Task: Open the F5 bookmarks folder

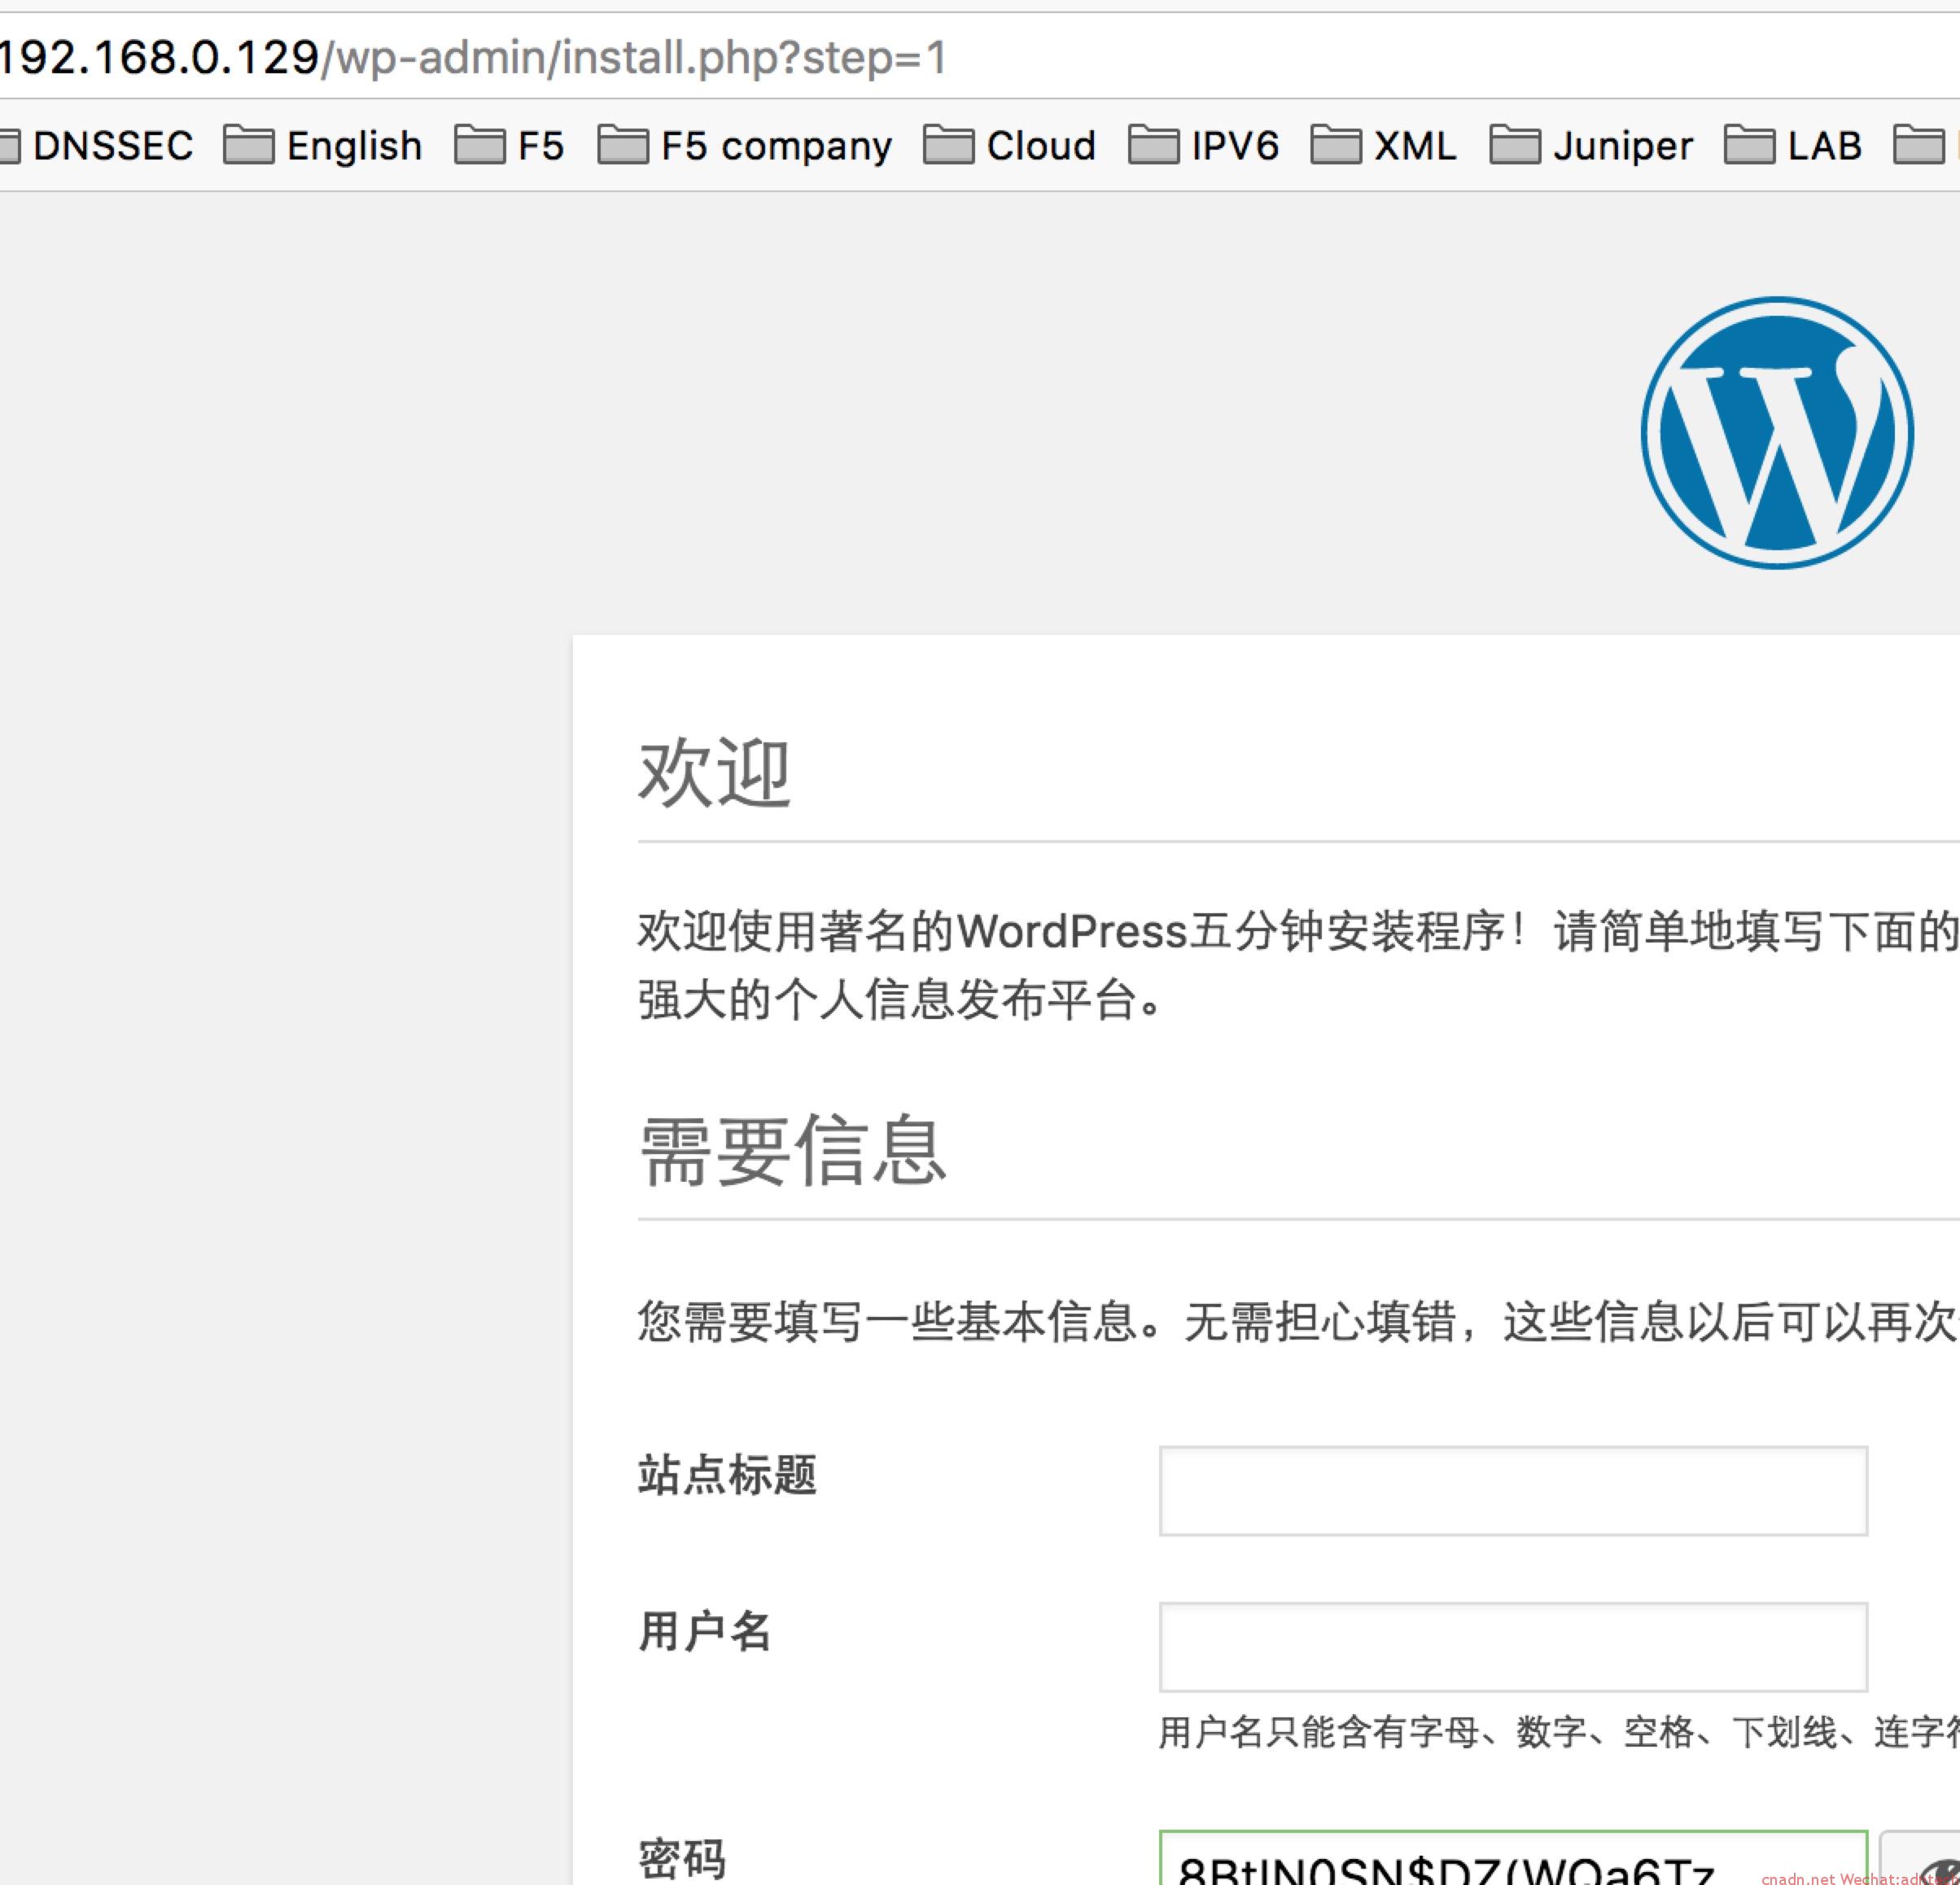Action: [x=510, y=146]
